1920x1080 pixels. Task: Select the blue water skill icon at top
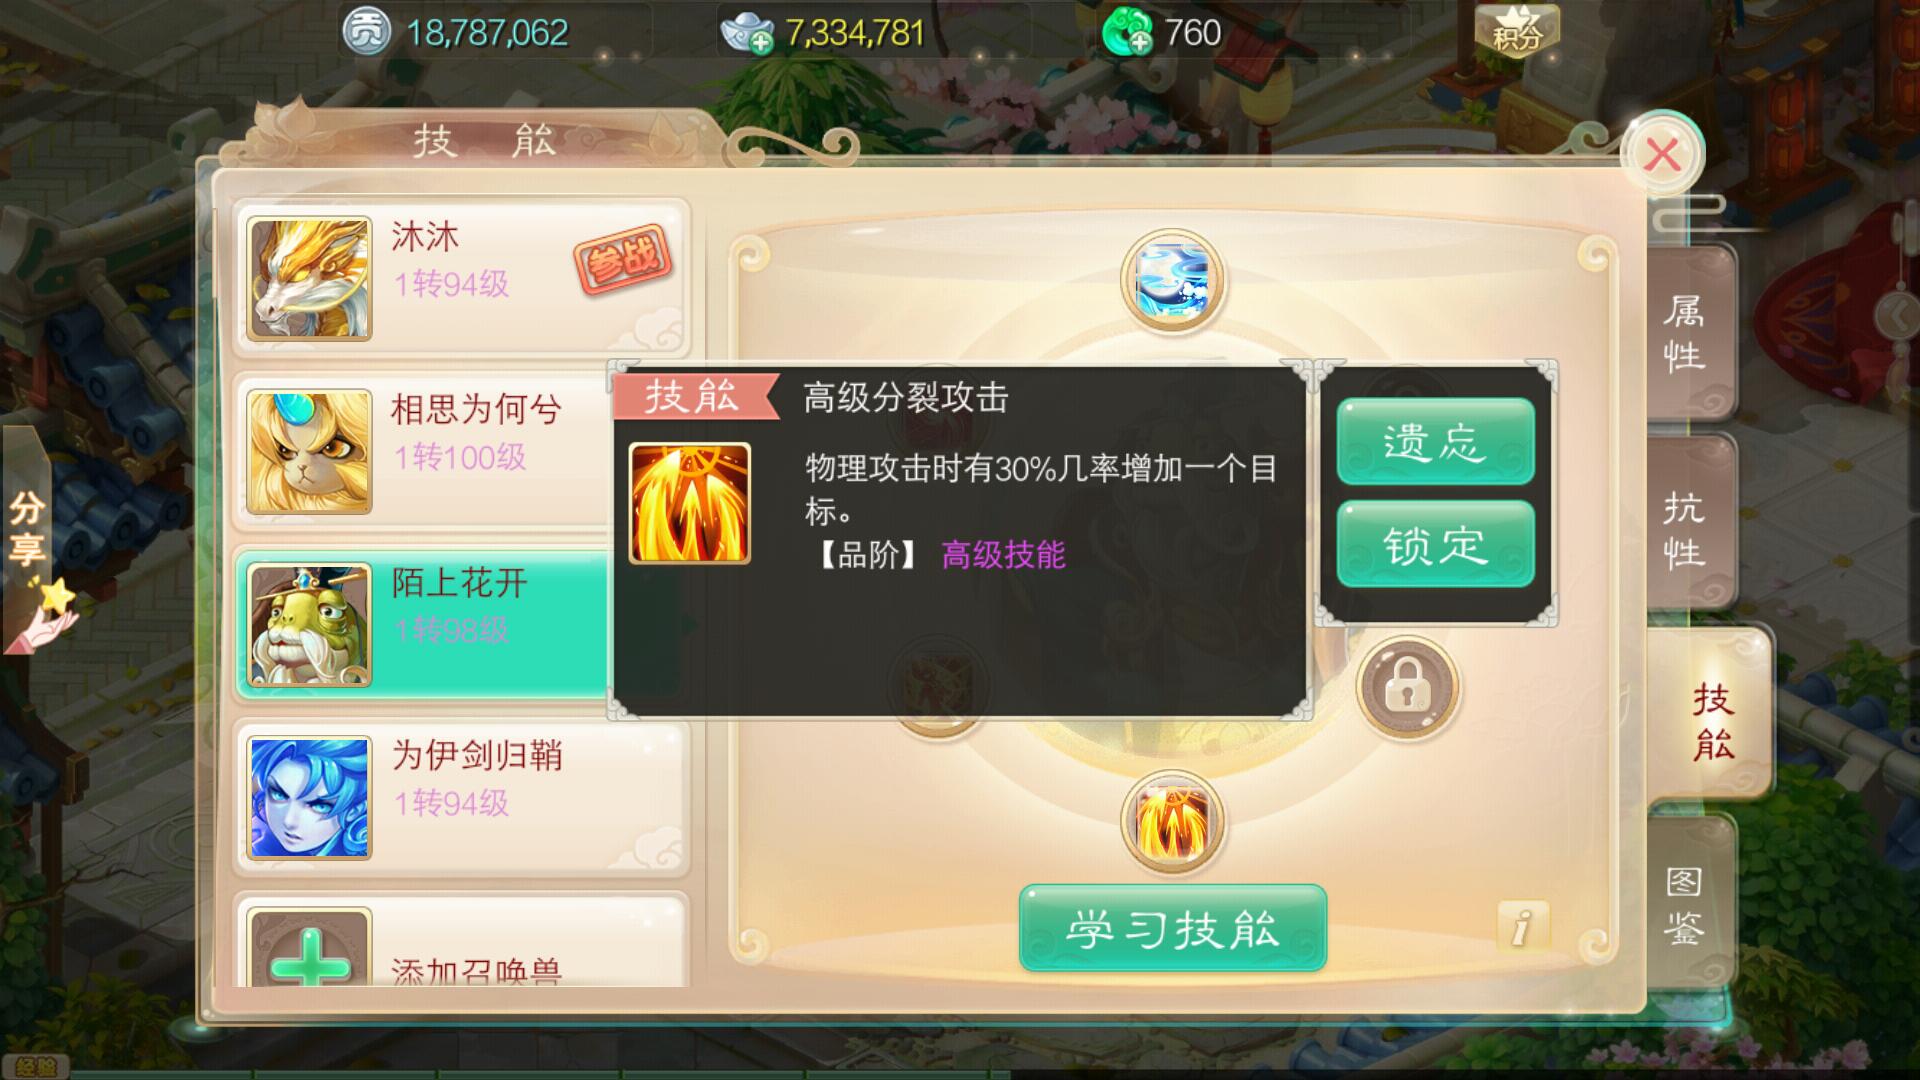pos(1172,280)
